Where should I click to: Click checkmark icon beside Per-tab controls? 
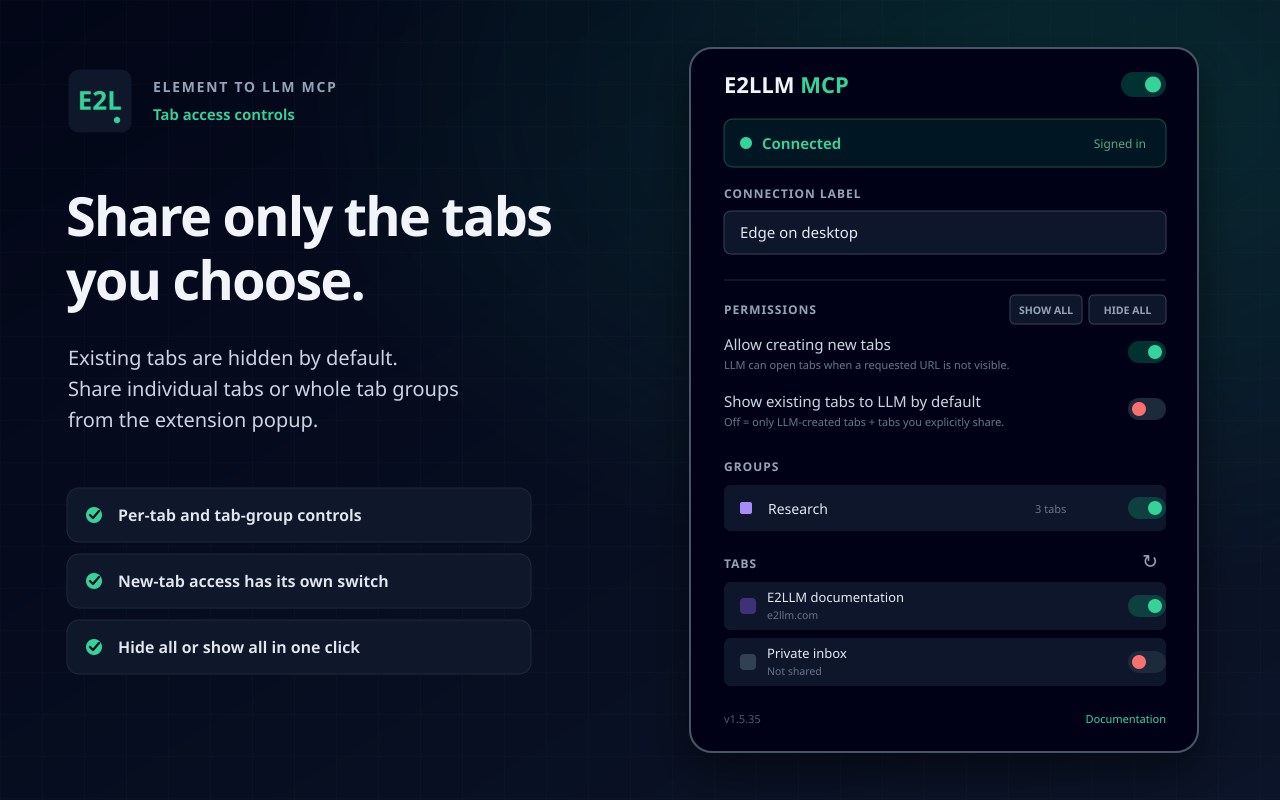[94, 515]
